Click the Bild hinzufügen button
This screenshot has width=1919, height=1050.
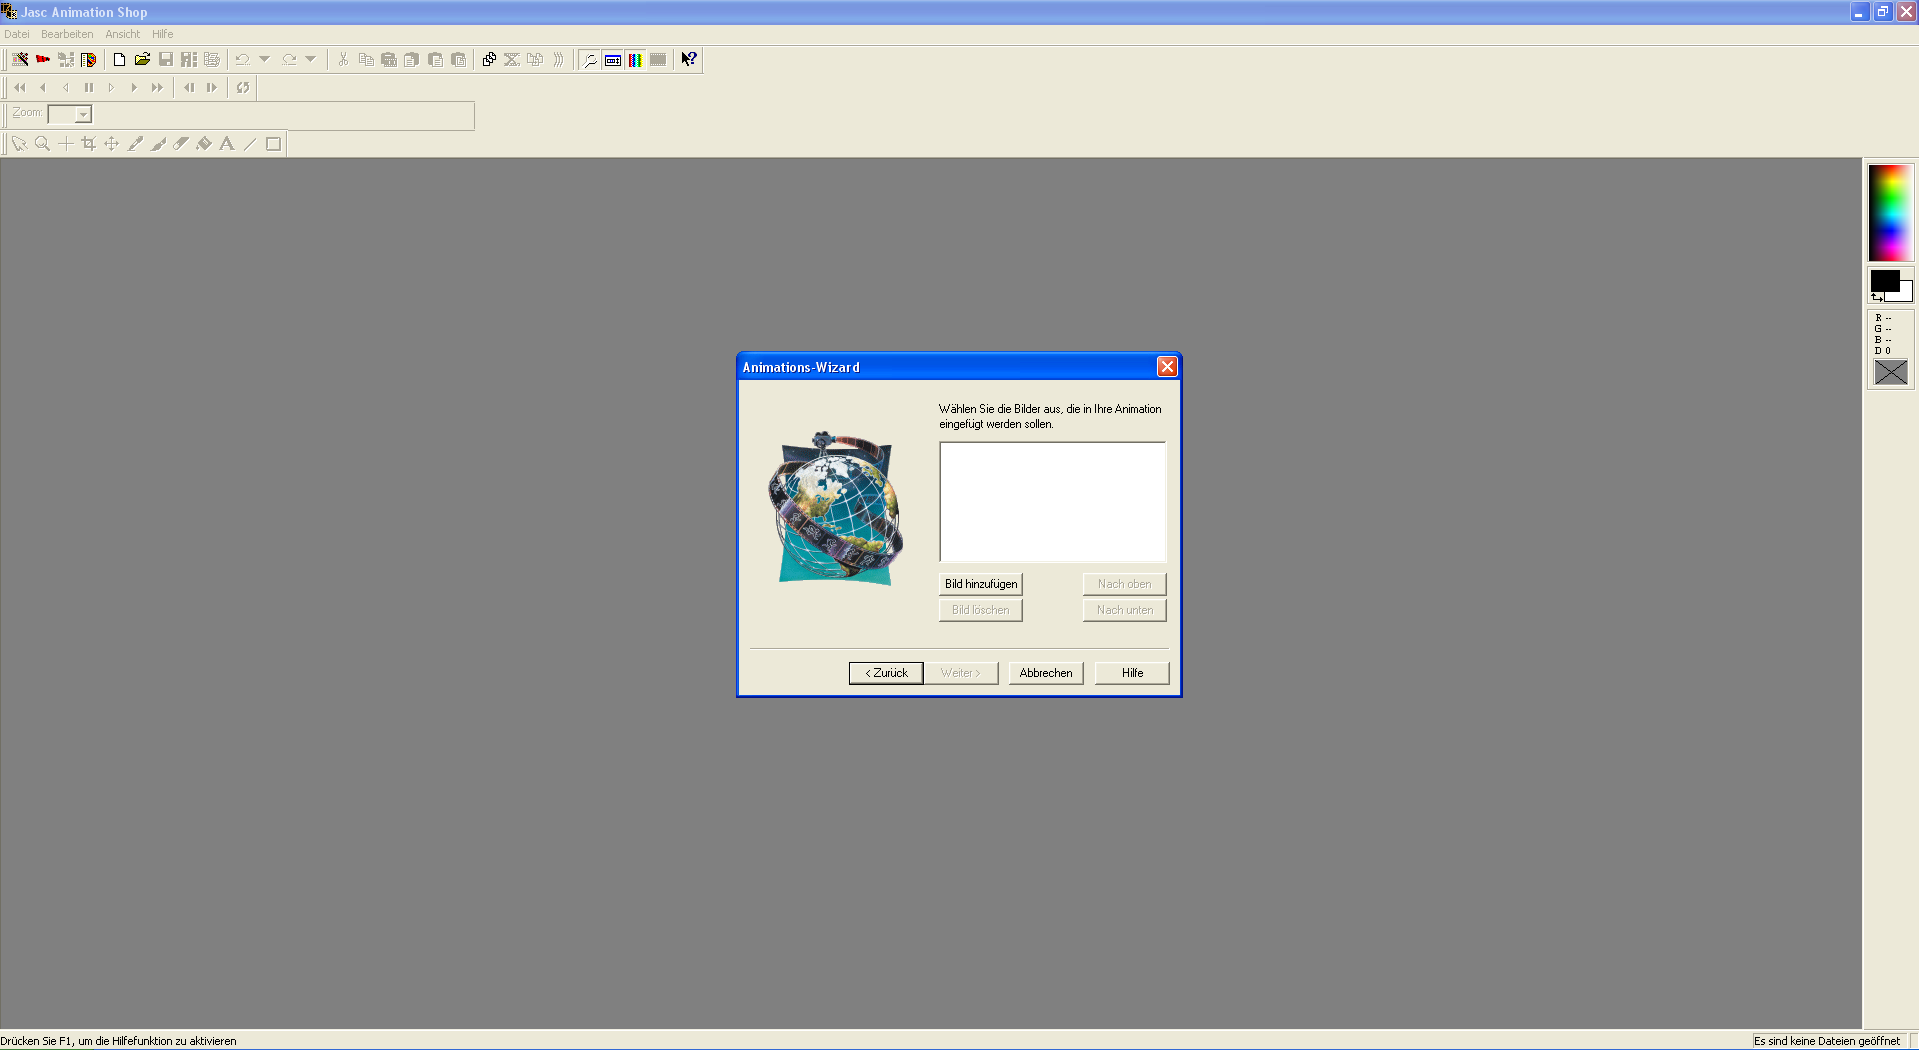point(980,584)
